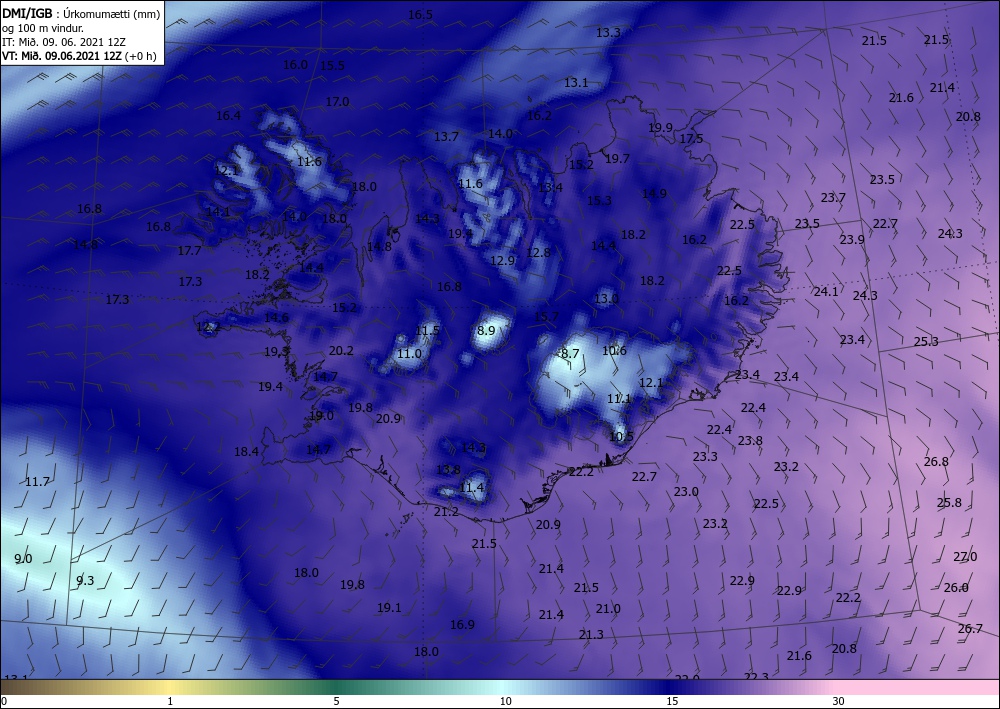The height and width of the screenshot is (709, 1000).
Task: Click the 11.4 map value
Action: 472,488
